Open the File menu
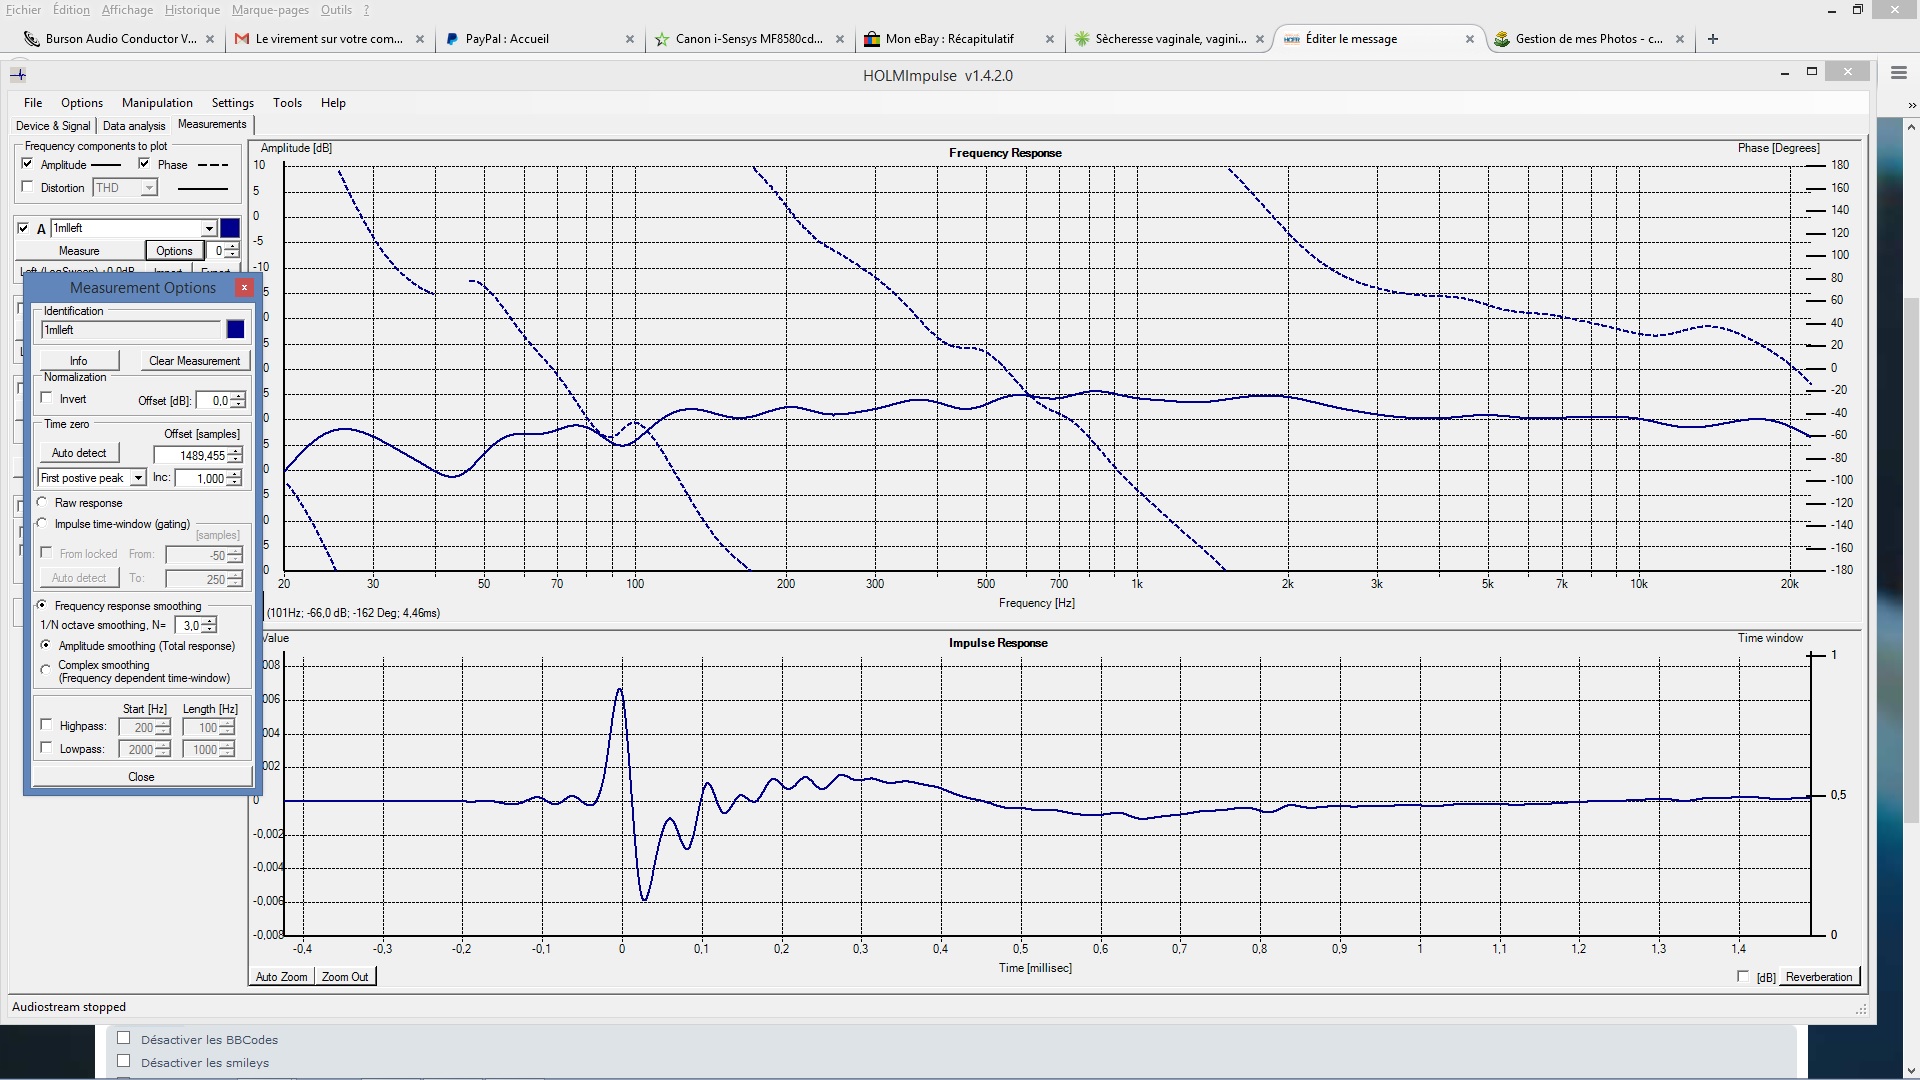This screenshot has height=1080, width=1920. (x=33, y=103)
